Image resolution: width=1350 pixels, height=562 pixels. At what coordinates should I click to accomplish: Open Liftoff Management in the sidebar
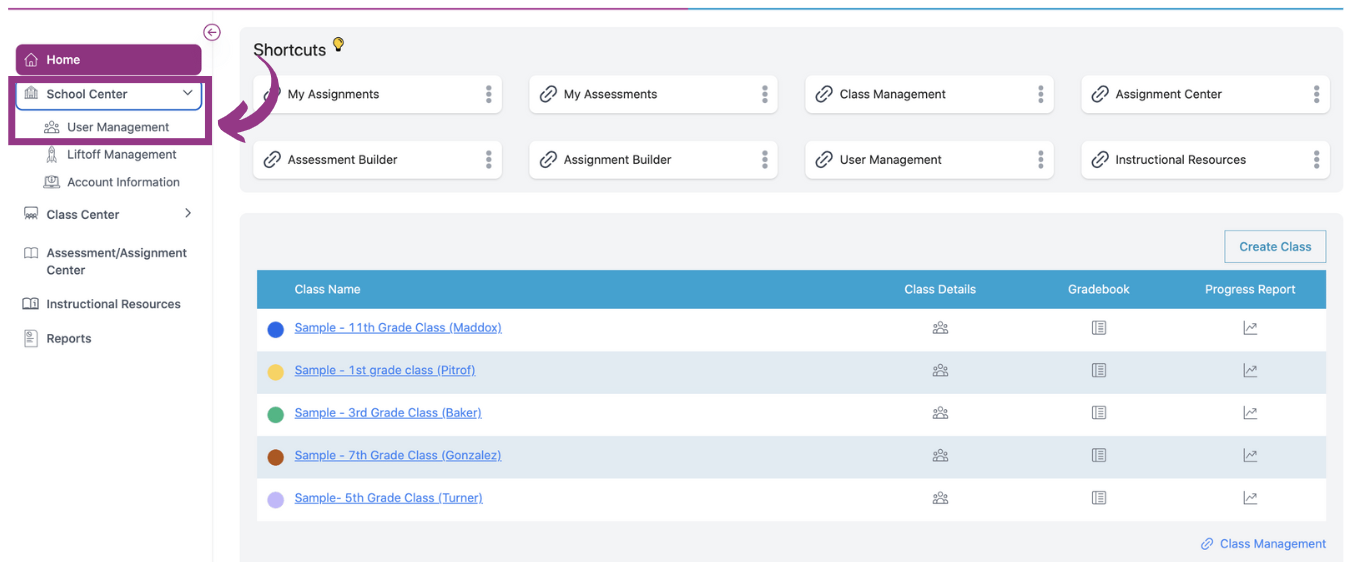(x=111, y=155)
